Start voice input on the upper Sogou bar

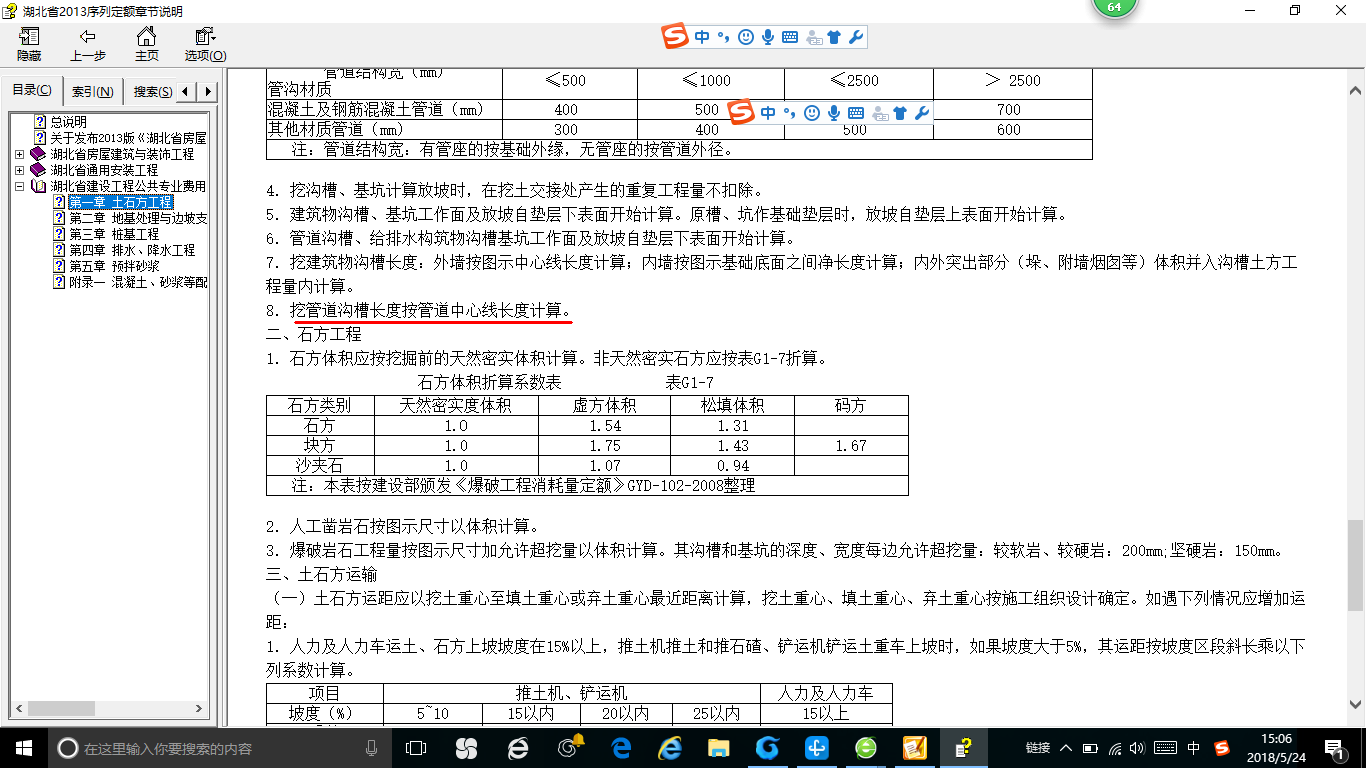coord(768,37)
